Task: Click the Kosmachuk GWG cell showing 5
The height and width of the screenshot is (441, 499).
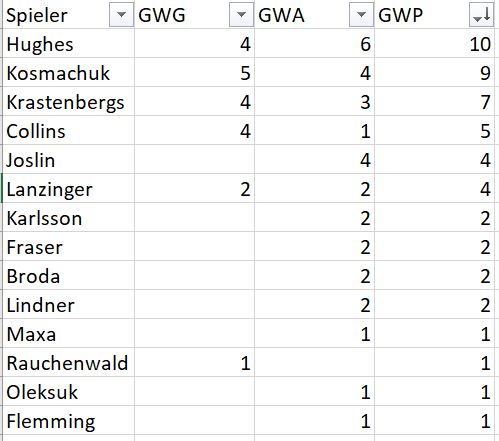Action: [x=194, y=72]
